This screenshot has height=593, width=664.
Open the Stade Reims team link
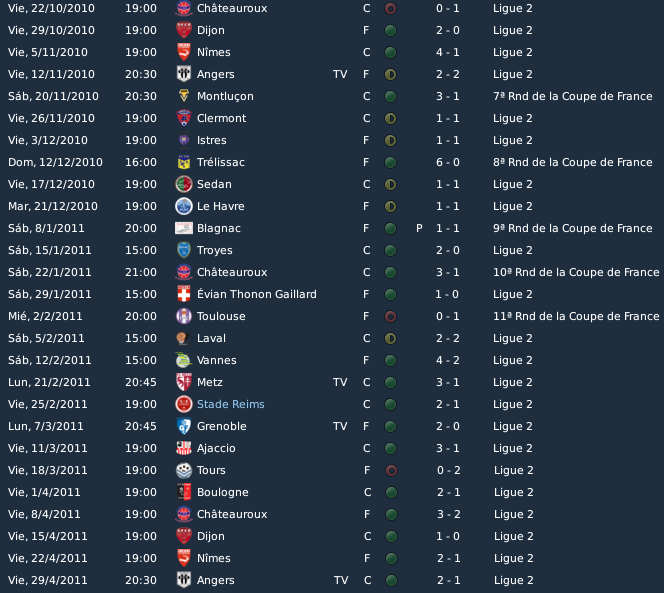[231, 404]
